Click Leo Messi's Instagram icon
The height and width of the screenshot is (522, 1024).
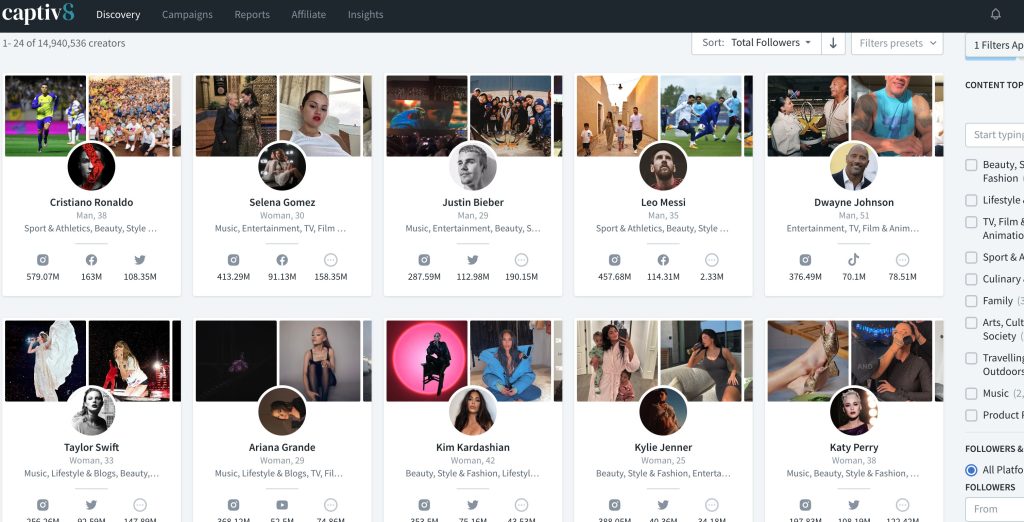click(x=615, y=260)
